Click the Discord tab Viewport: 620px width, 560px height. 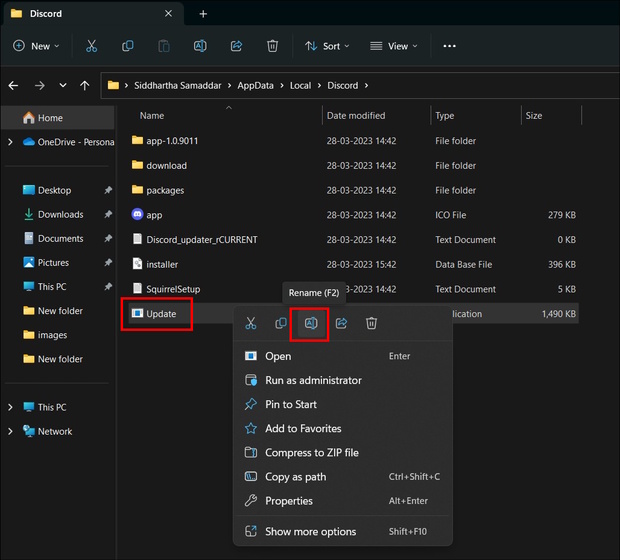tap(93, 14)
